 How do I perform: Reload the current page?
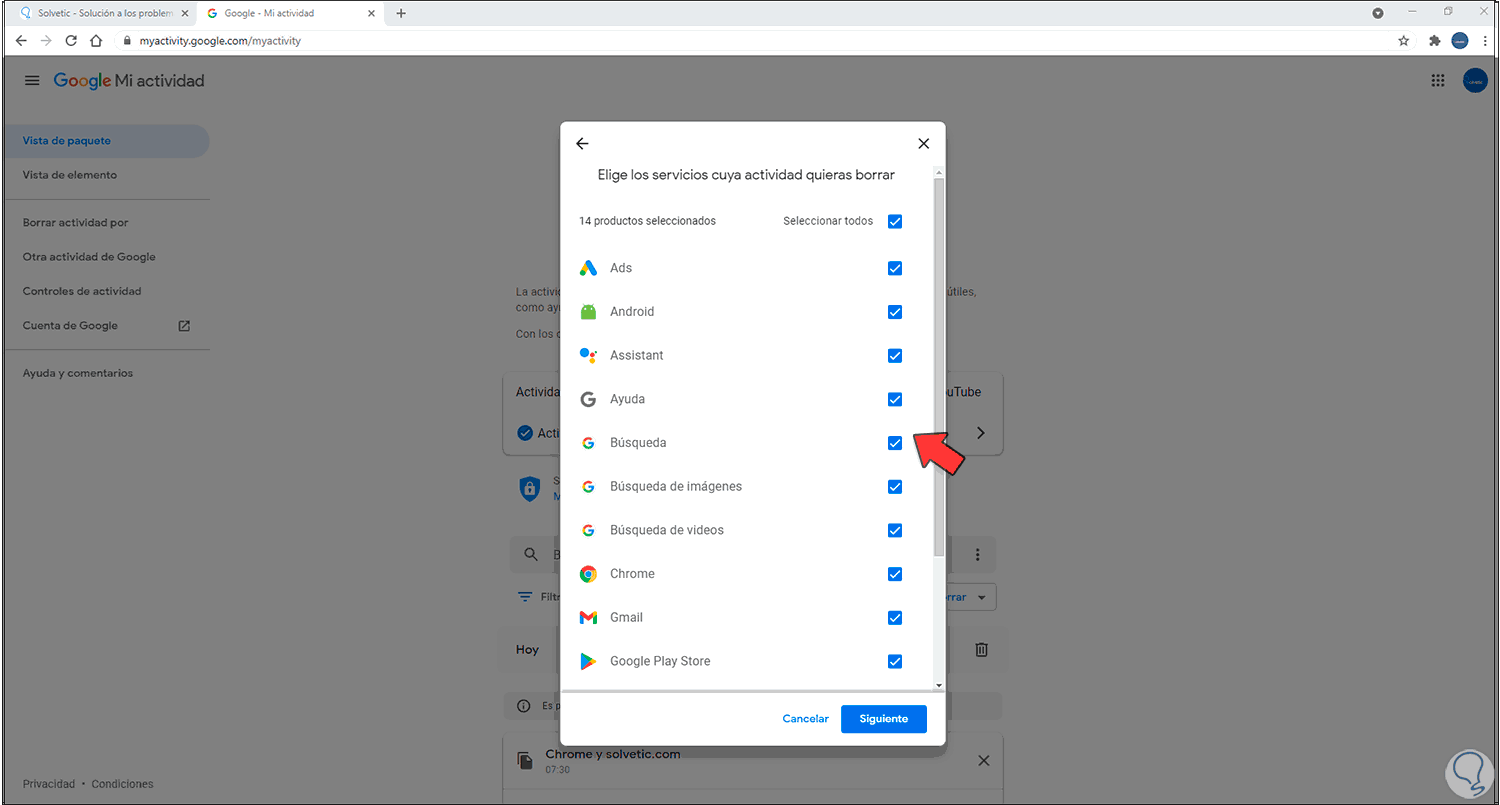pyautogui.click(x=71, y=41)
